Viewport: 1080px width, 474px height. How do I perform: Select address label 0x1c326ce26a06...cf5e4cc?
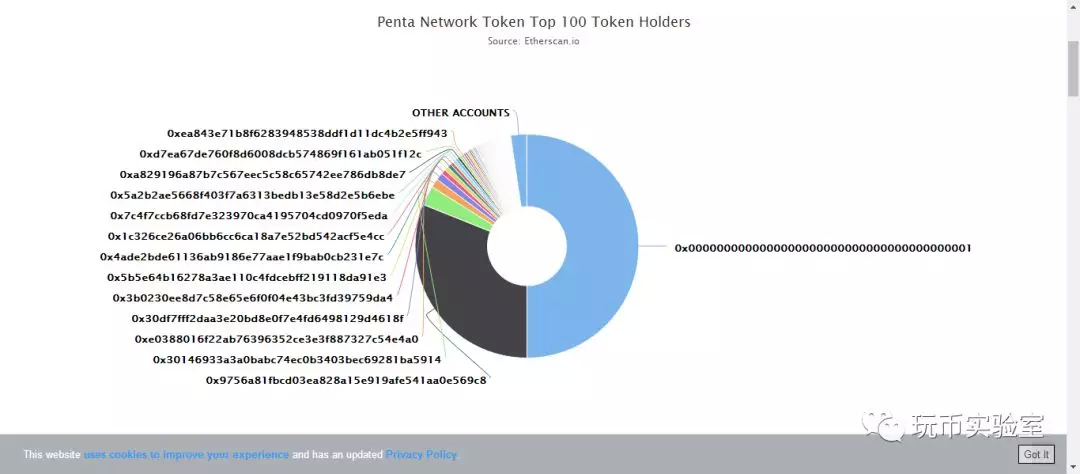pyautogui.click(x=246, y=236)
